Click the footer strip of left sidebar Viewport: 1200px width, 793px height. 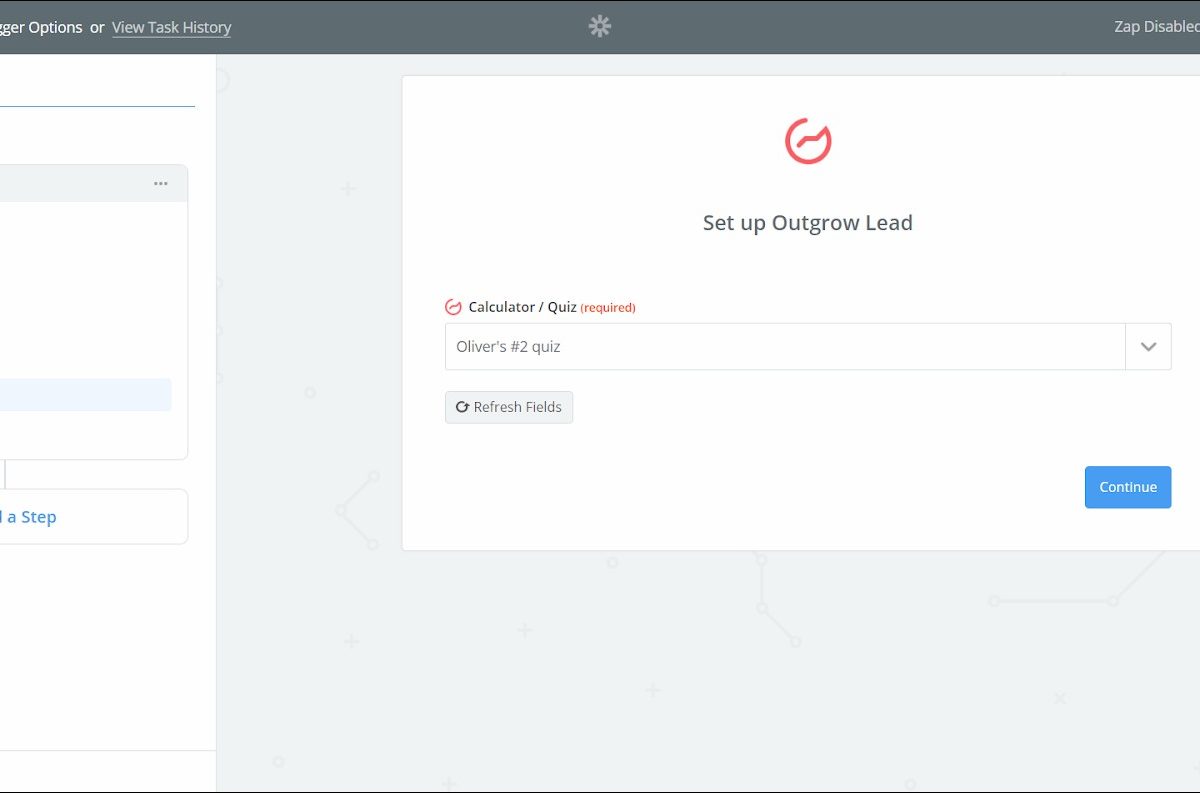click(x=107, y=771)
